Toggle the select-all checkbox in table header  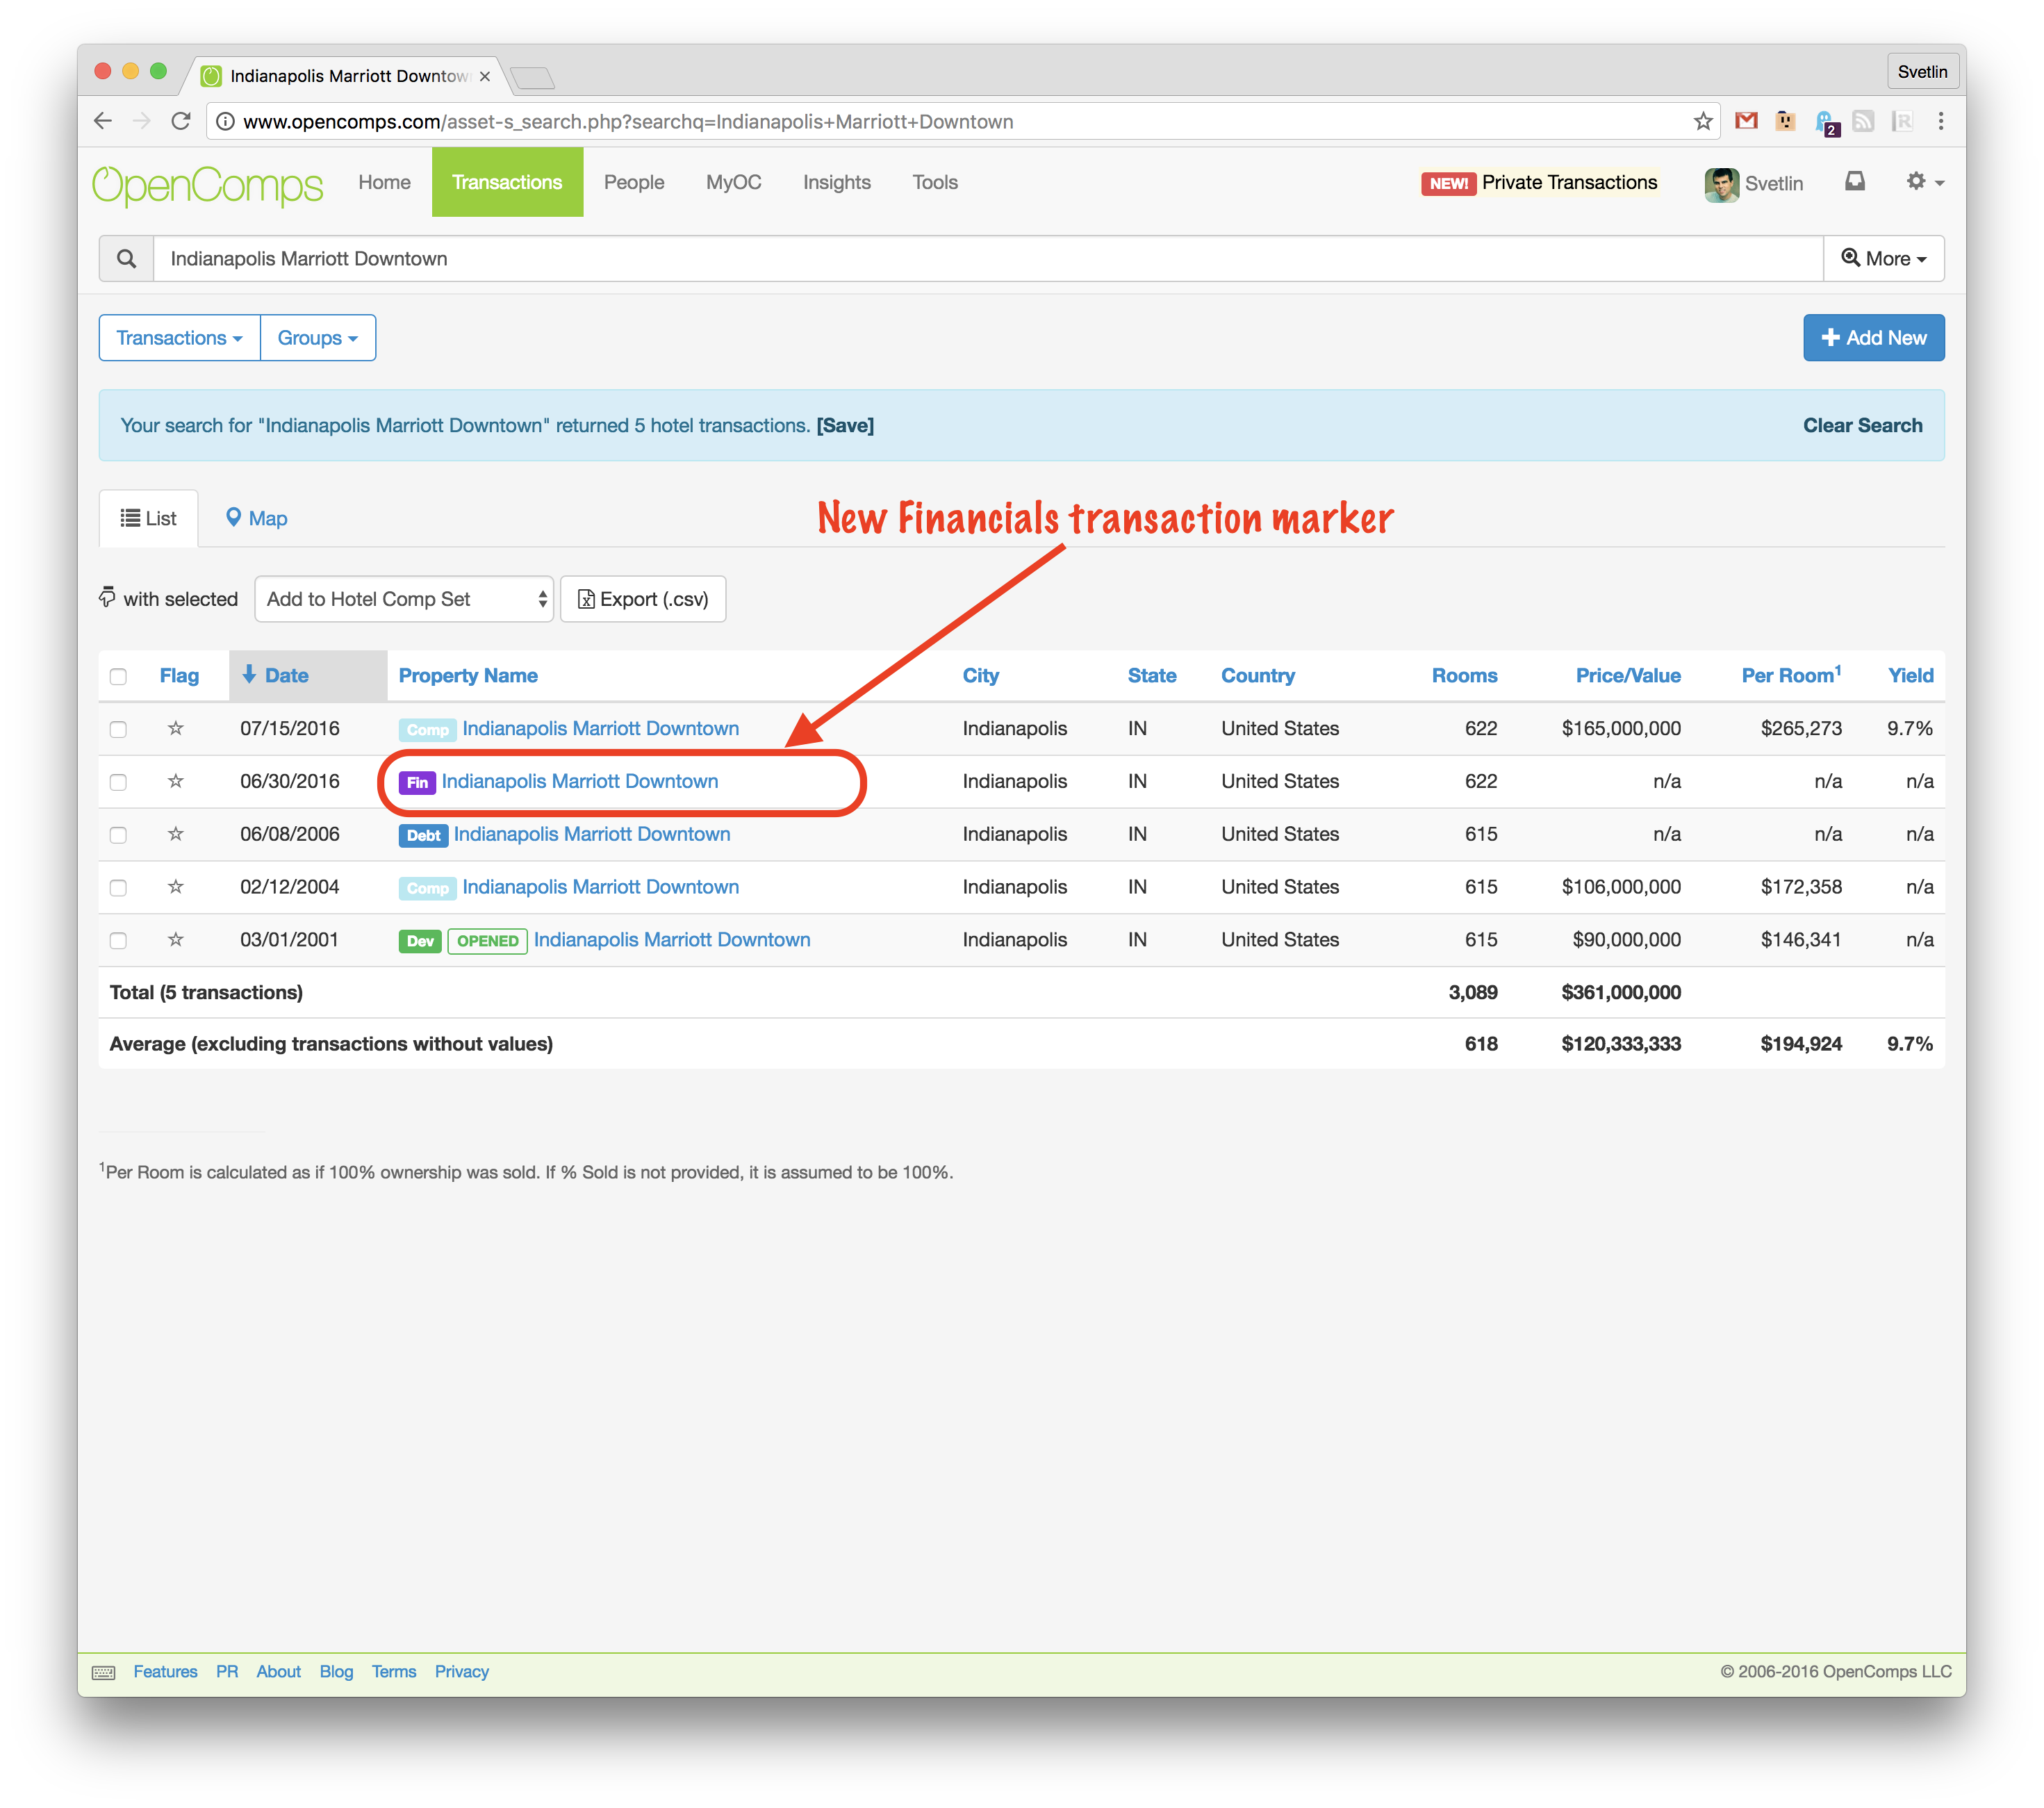[x=118, y=676]
